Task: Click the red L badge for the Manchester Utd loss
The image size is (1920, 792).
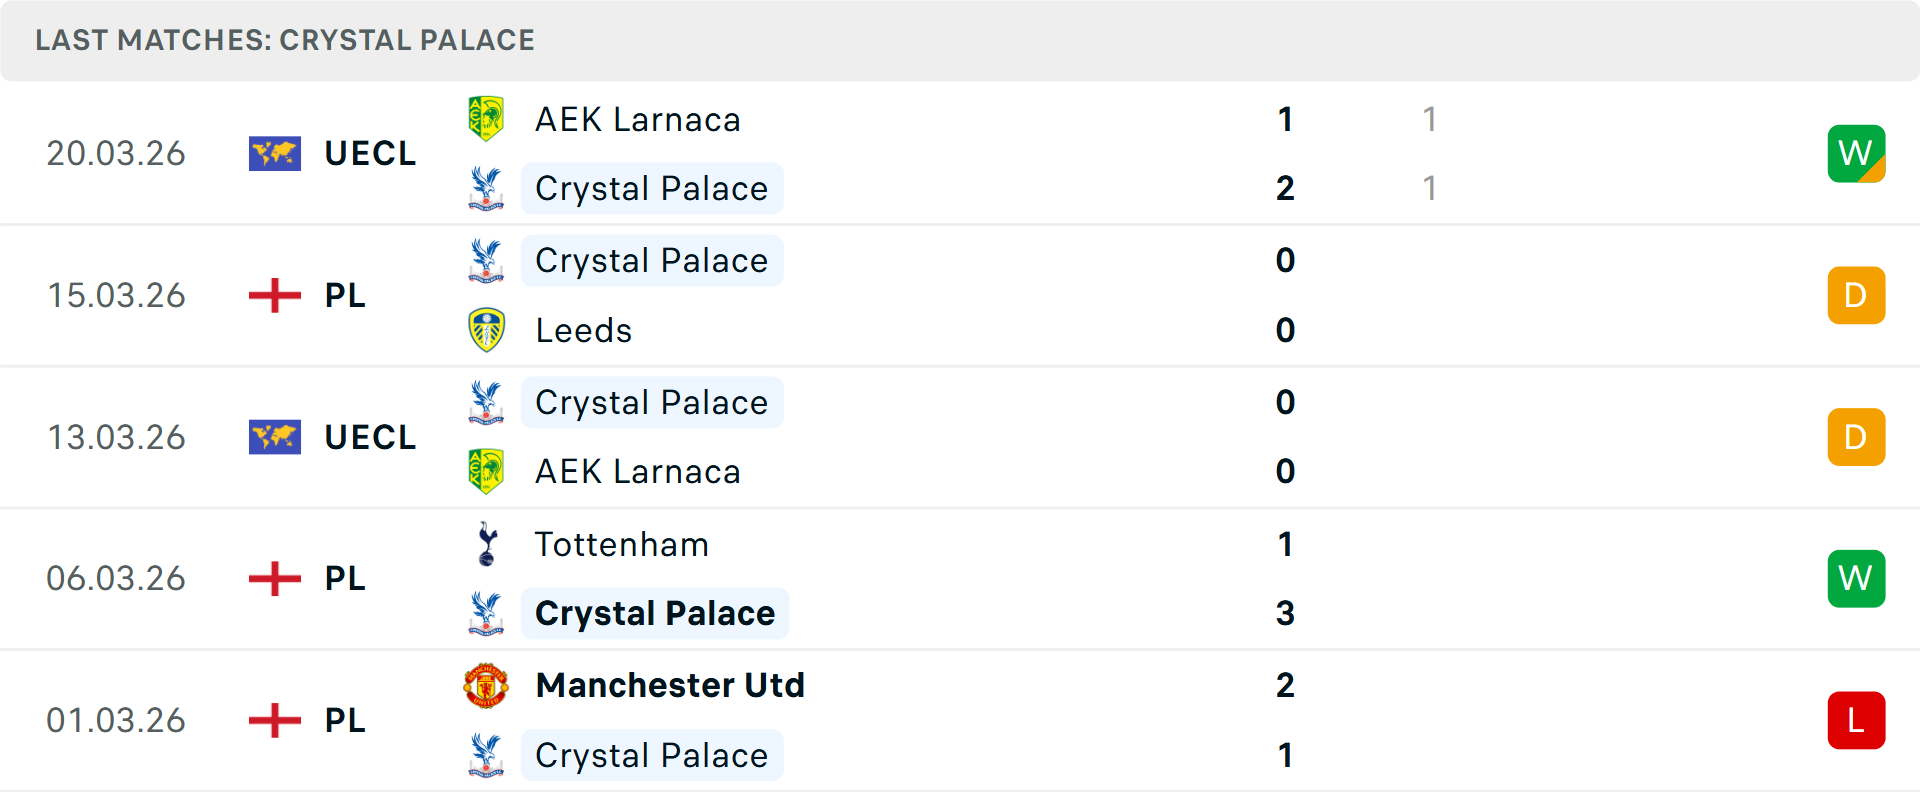Action: point(1856,721)
